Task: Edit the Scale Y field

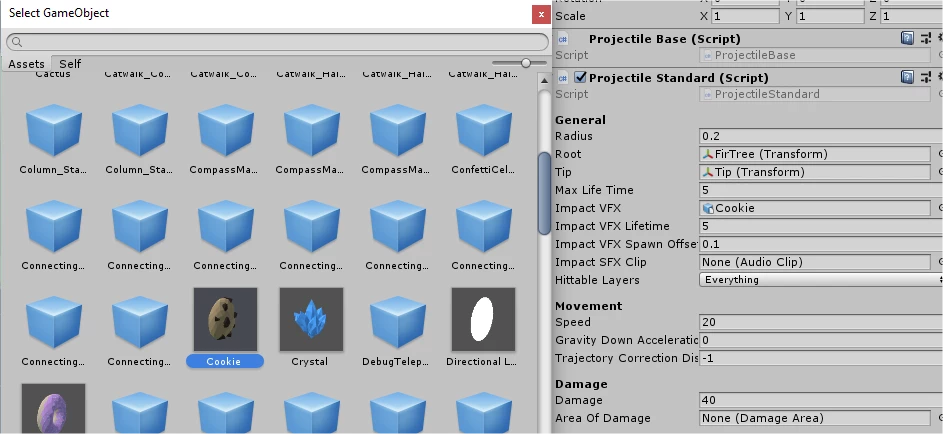Action: [830, 16]
